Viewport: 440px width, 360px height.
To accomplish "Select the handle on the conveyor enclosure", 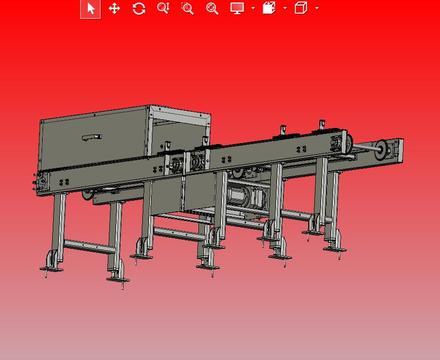I will click(x=92, y=137).
